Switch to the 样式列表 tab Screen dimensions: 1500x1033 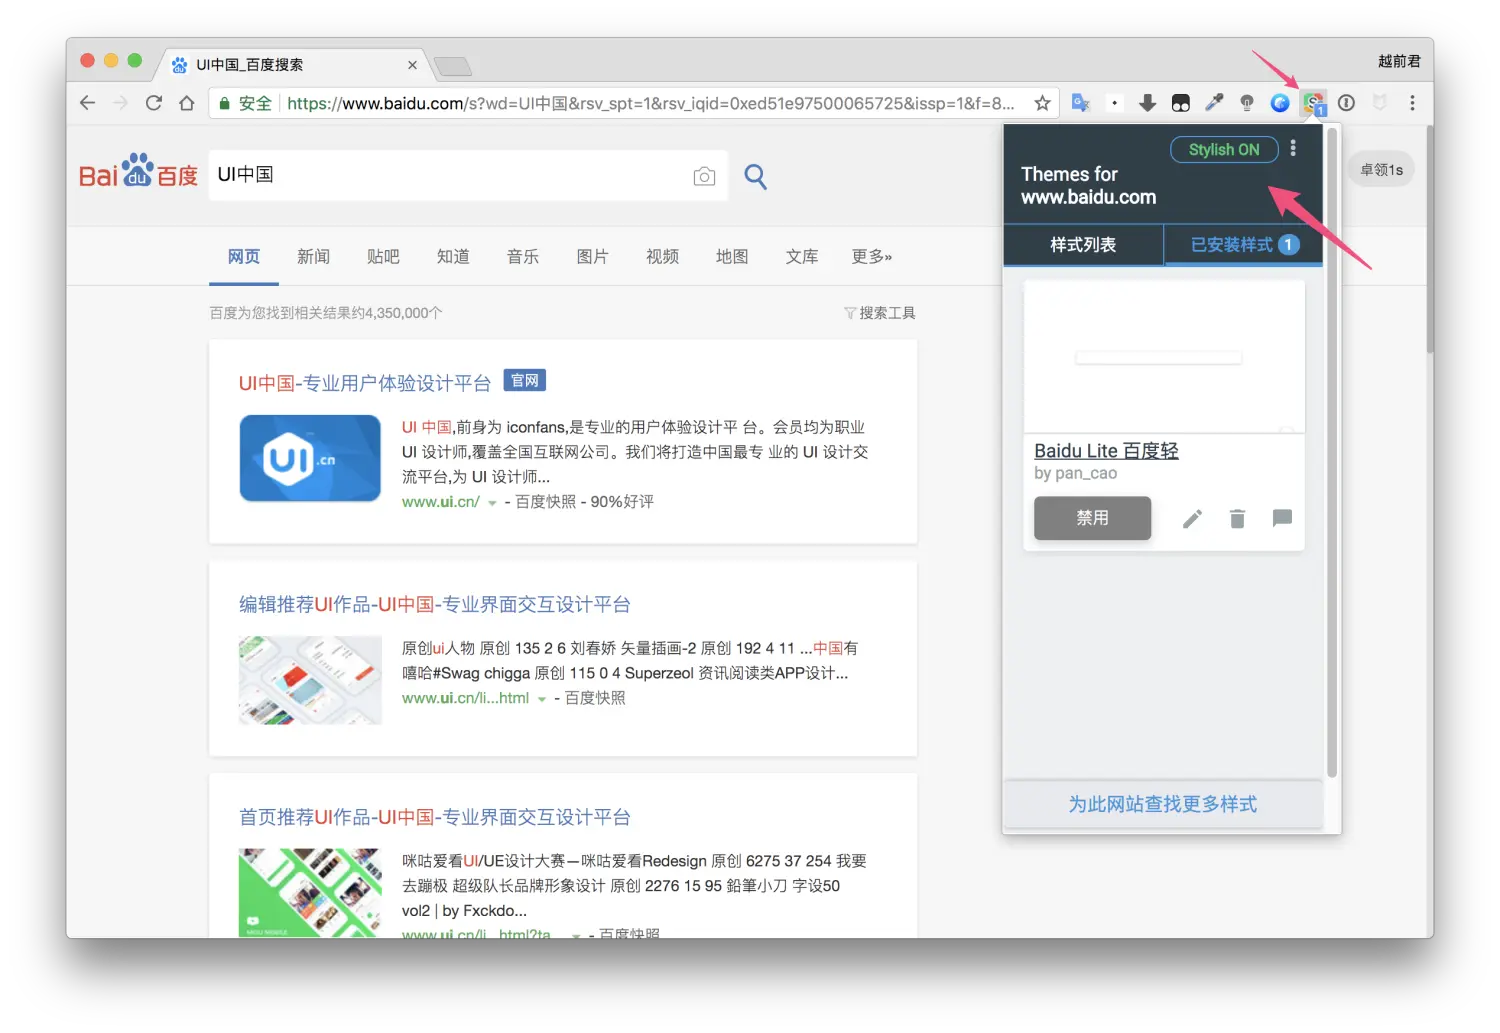[1083, 245]
